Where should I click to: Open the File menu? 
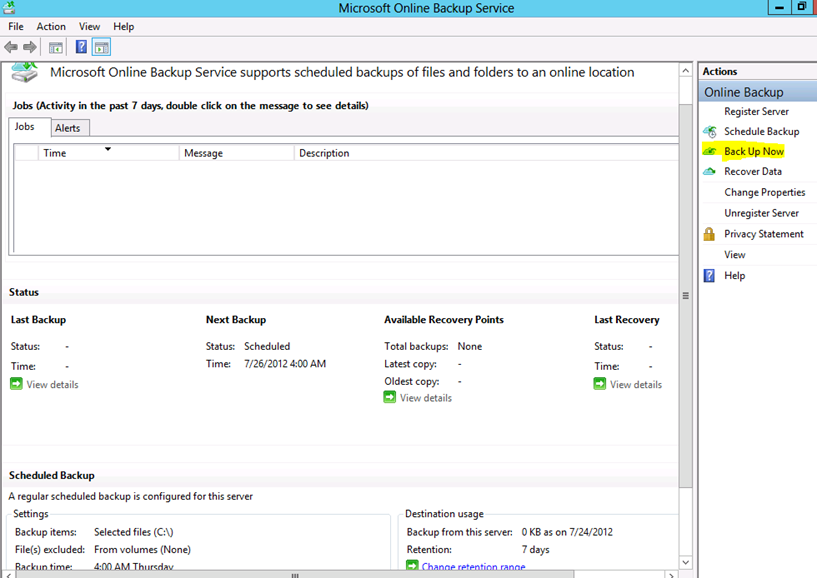pos(16,27)
